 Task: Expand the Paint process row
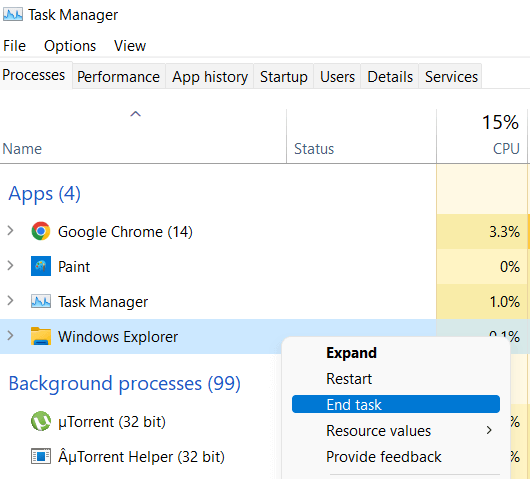(x=10, y=266)
